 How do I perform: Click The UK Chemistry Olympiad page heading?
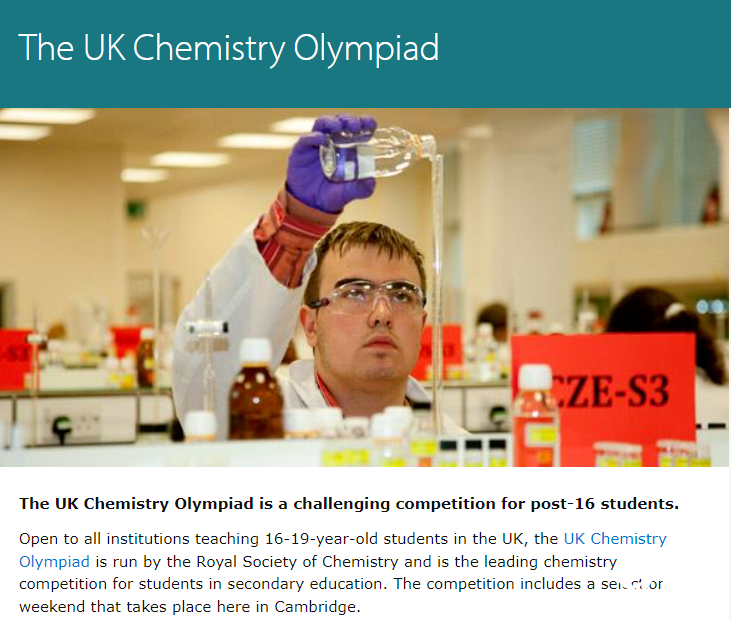click(x=228, y=48)
